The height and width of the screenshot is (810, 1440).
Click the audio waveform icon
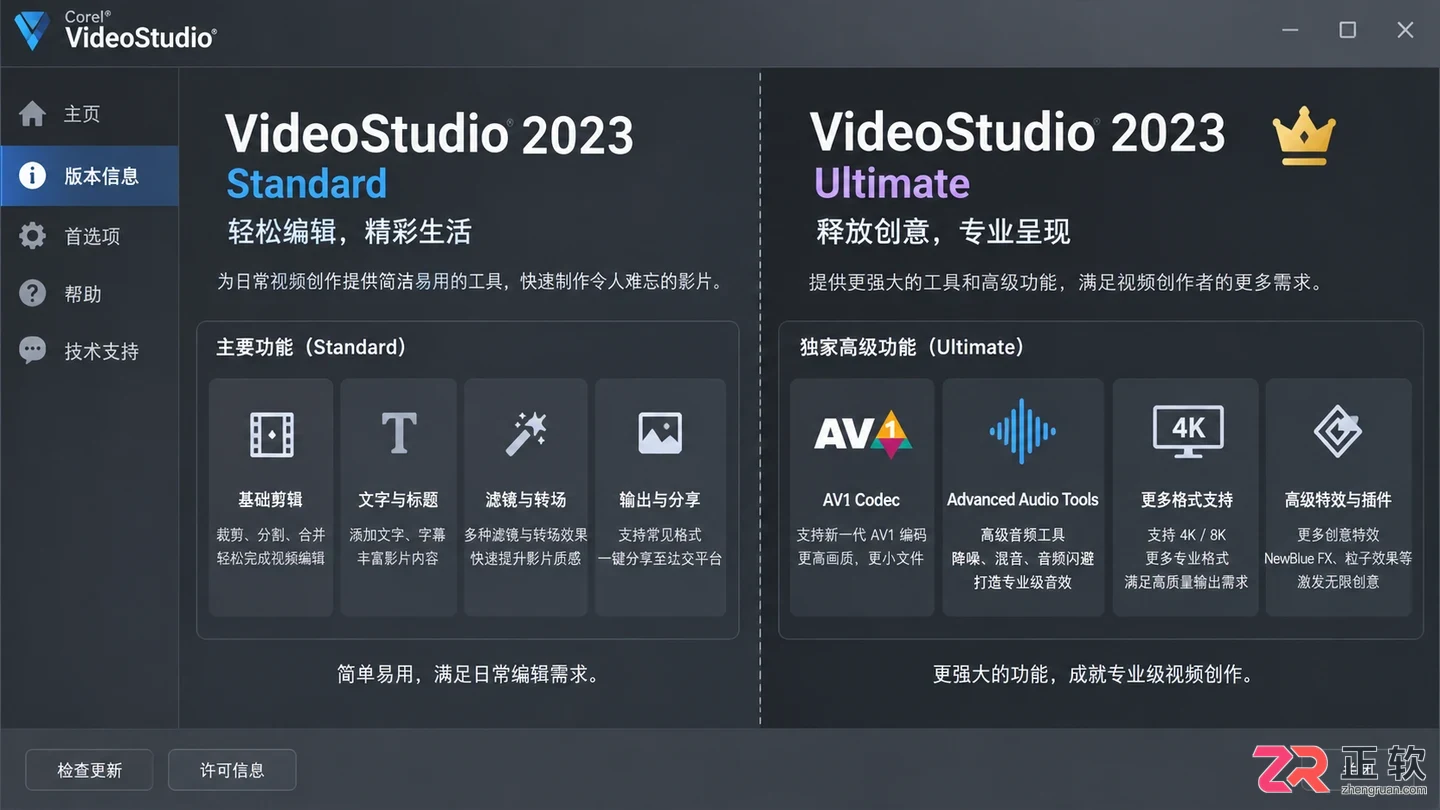[1022, 432]
